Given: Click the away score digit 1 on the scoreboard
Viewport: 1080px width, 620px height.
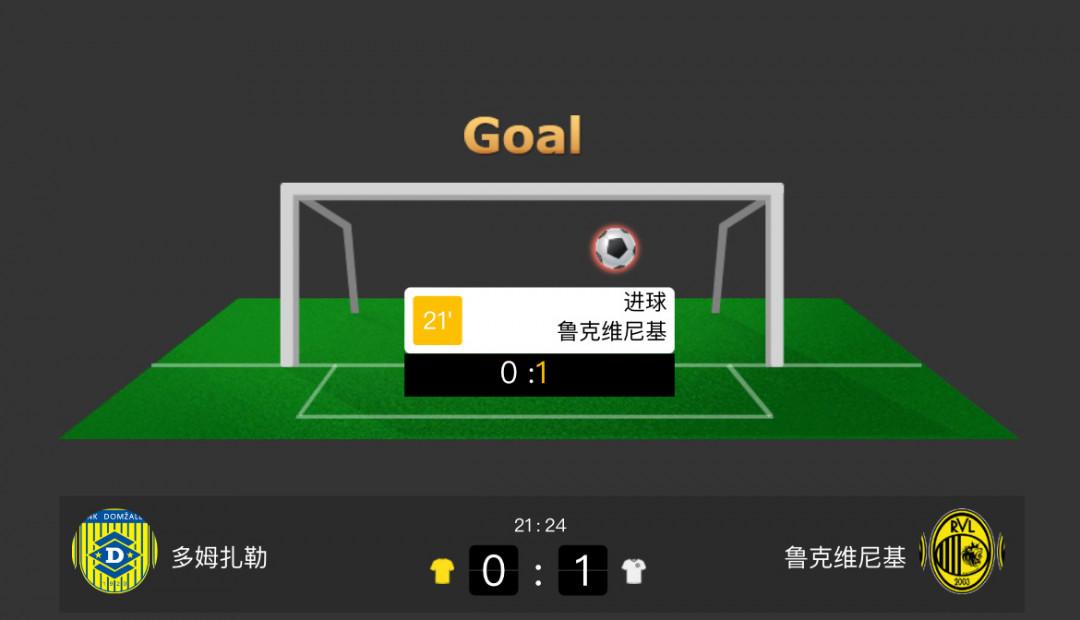Looking at the screenshot, I should 583,570.
